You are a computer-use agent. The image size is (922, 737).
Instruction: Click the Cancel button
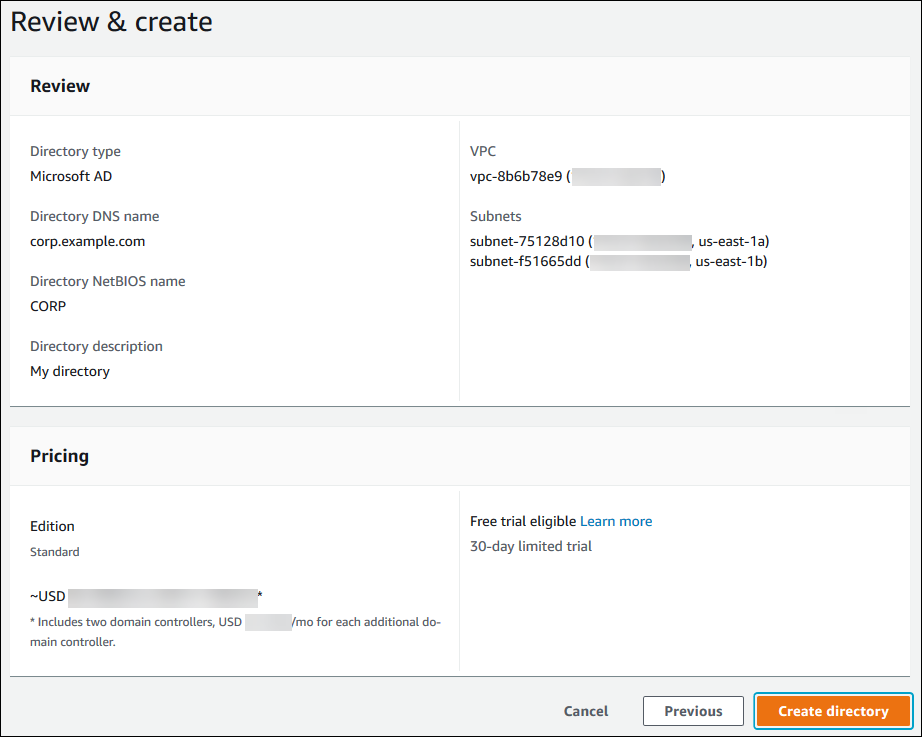(x=585, y=711)
